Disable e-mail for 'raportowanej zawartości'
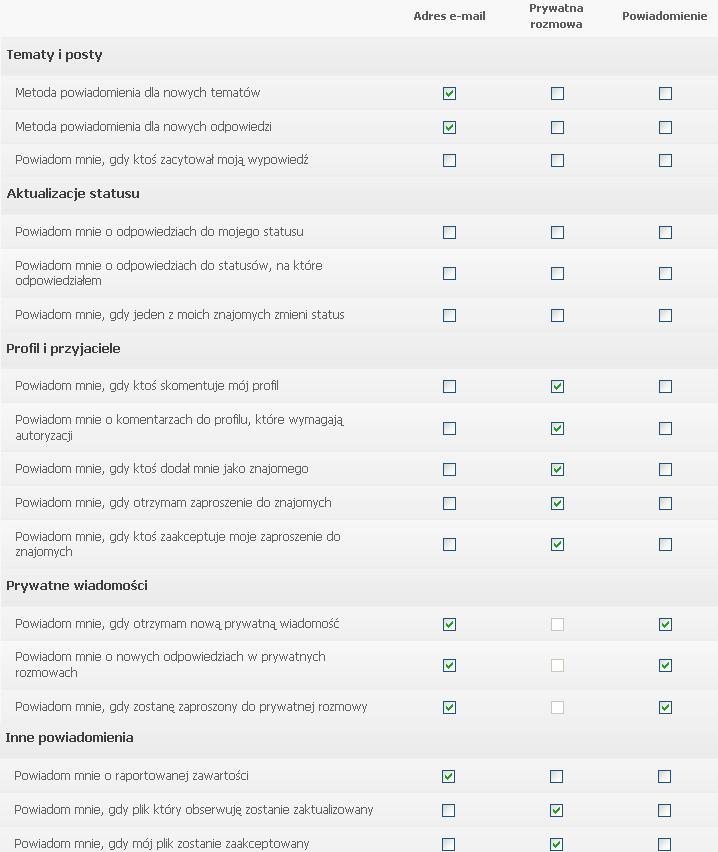The width and height of the screenshot is (718, 852). pyautogui.click(x=449, y=776)
